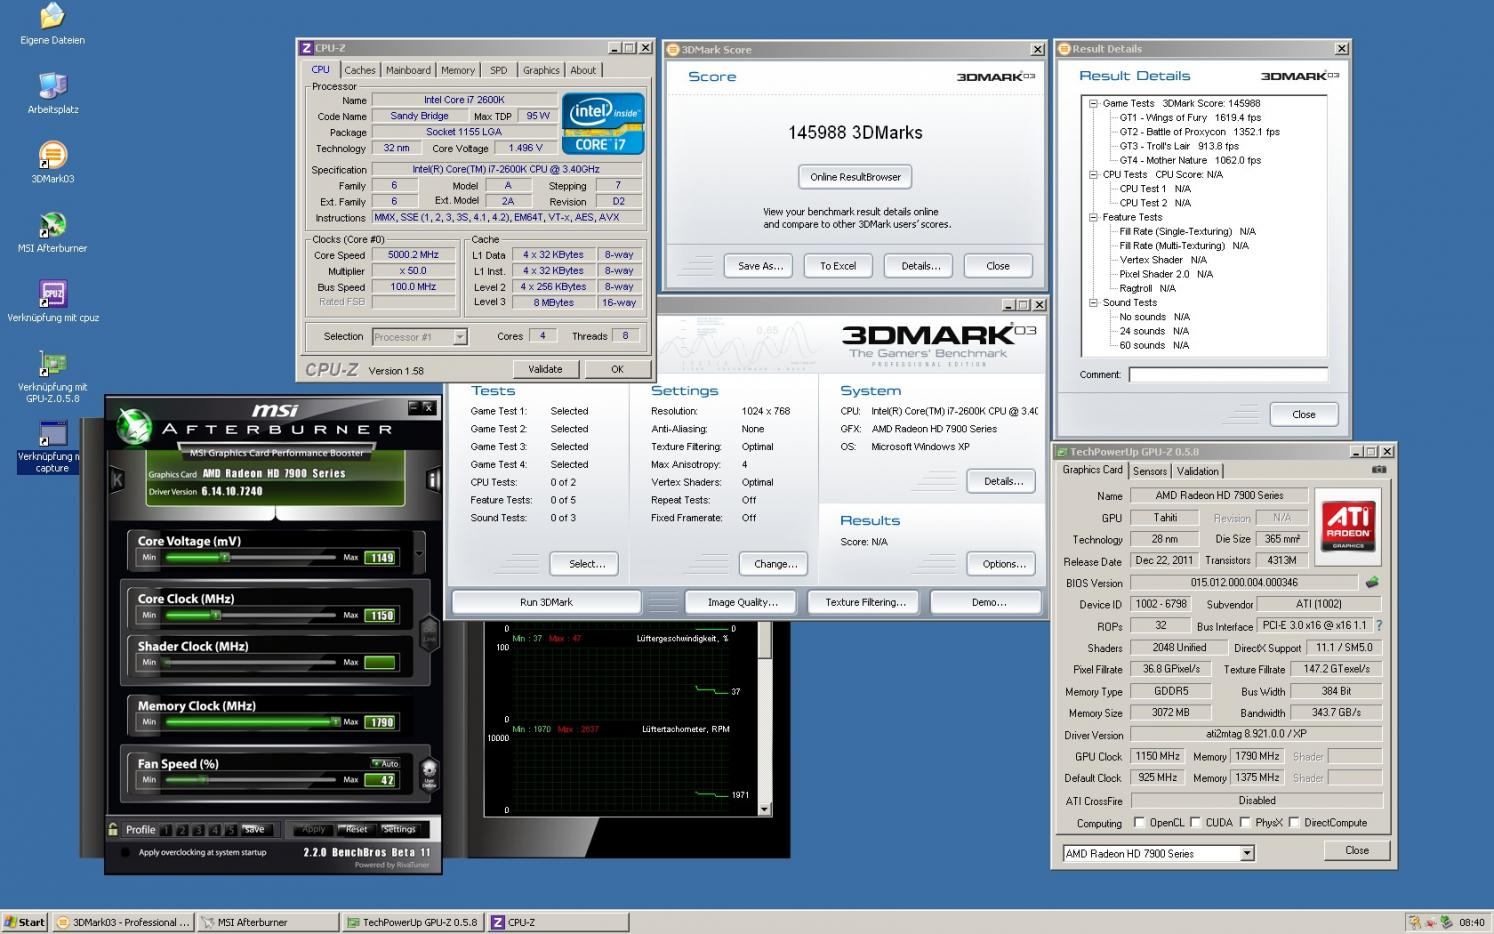Click the Texture Filtering button in 3DMark03

coord(865,602)
